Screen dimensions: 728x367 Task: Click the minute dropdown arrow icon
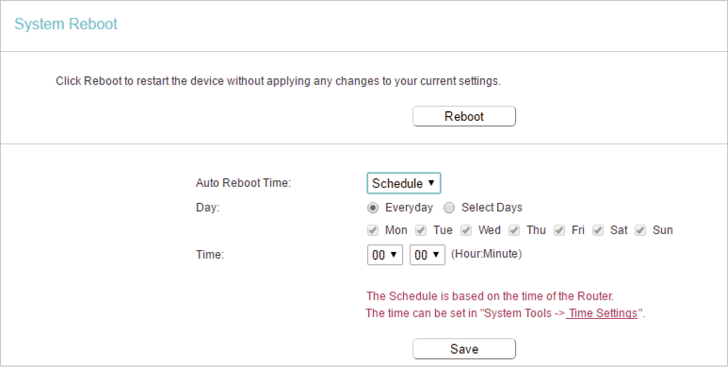pyautogui.click(x=436, y=254)
